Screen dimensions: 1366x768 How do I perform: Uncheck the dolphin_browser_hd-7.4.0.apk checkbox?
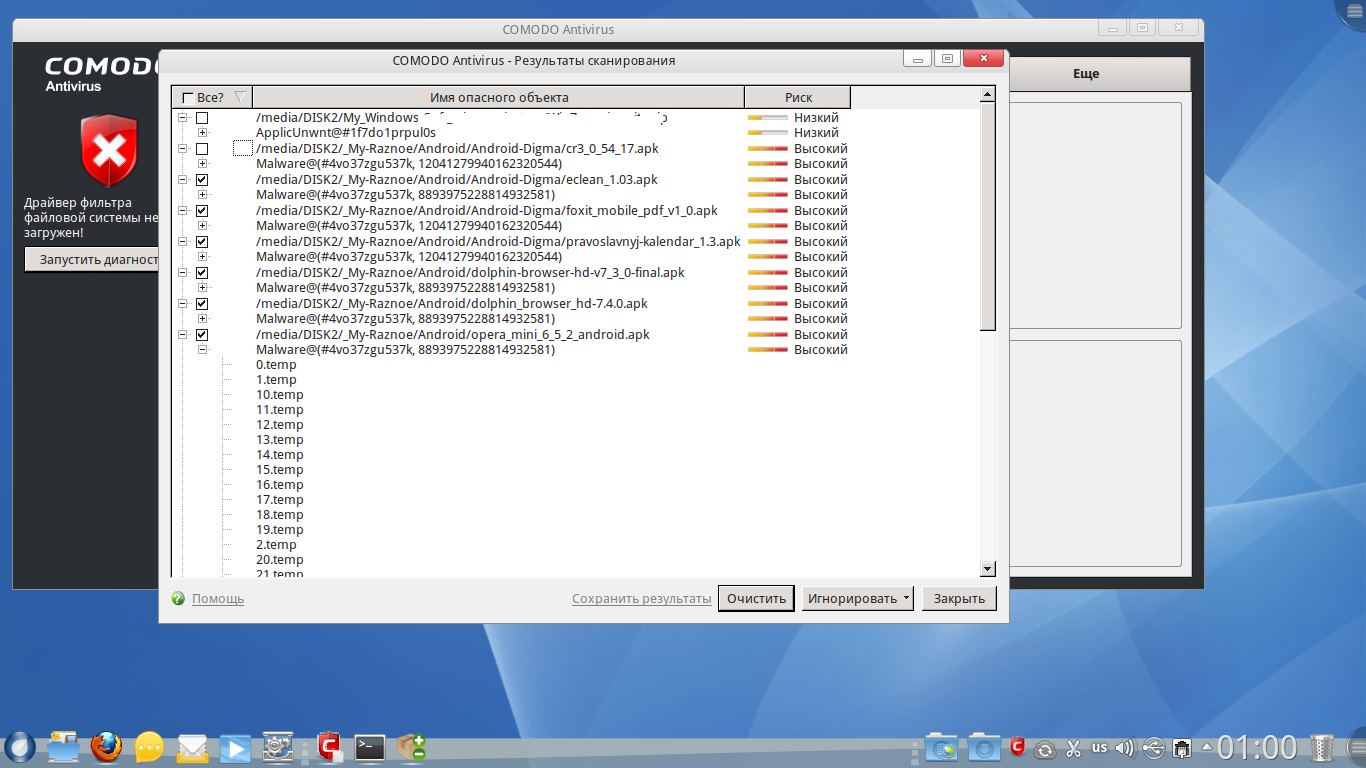pyautogui.click(x=202, y=304)
